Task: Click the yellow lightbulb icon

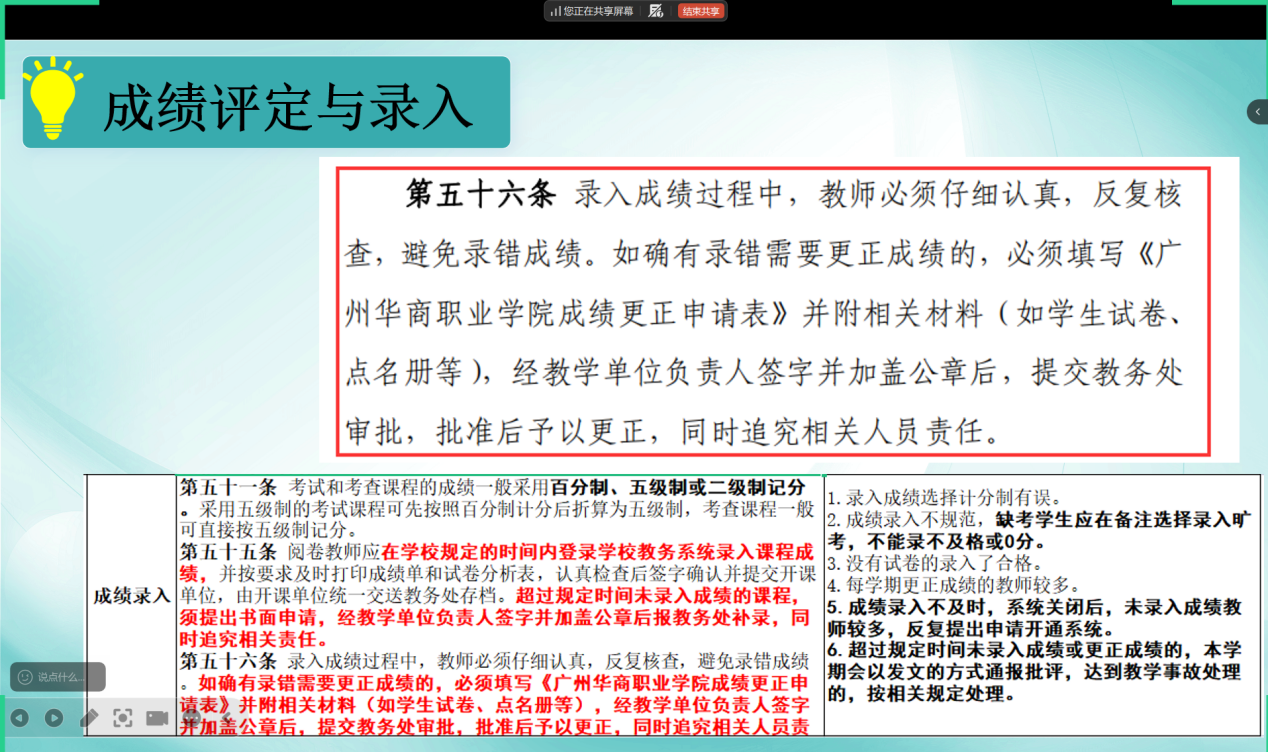Action: [53, 98]
